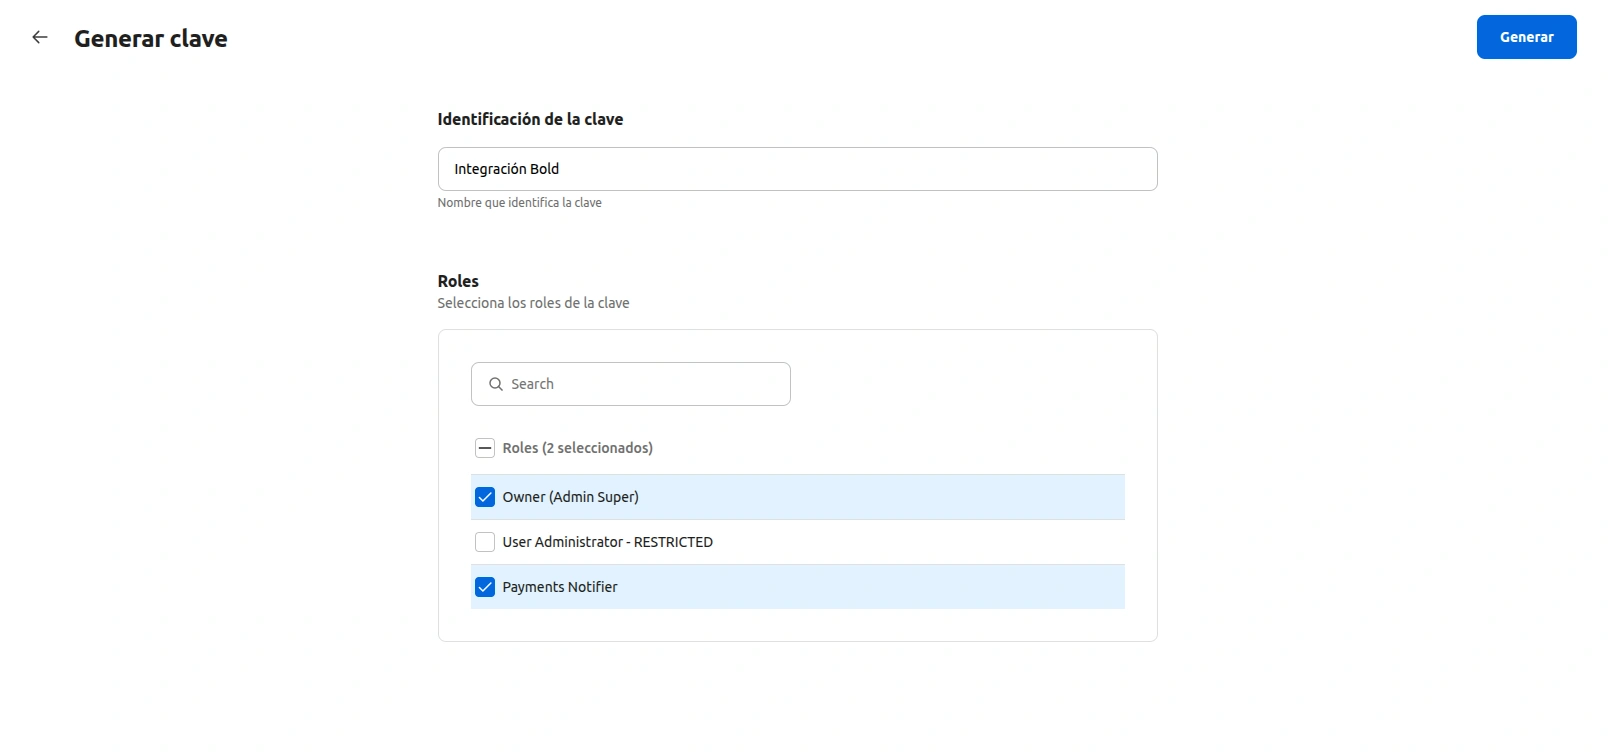Click the magnifier icon in the roles search
Viewport: 1610px width, 754px height.
pyautogui.click(x=495, y=384)
